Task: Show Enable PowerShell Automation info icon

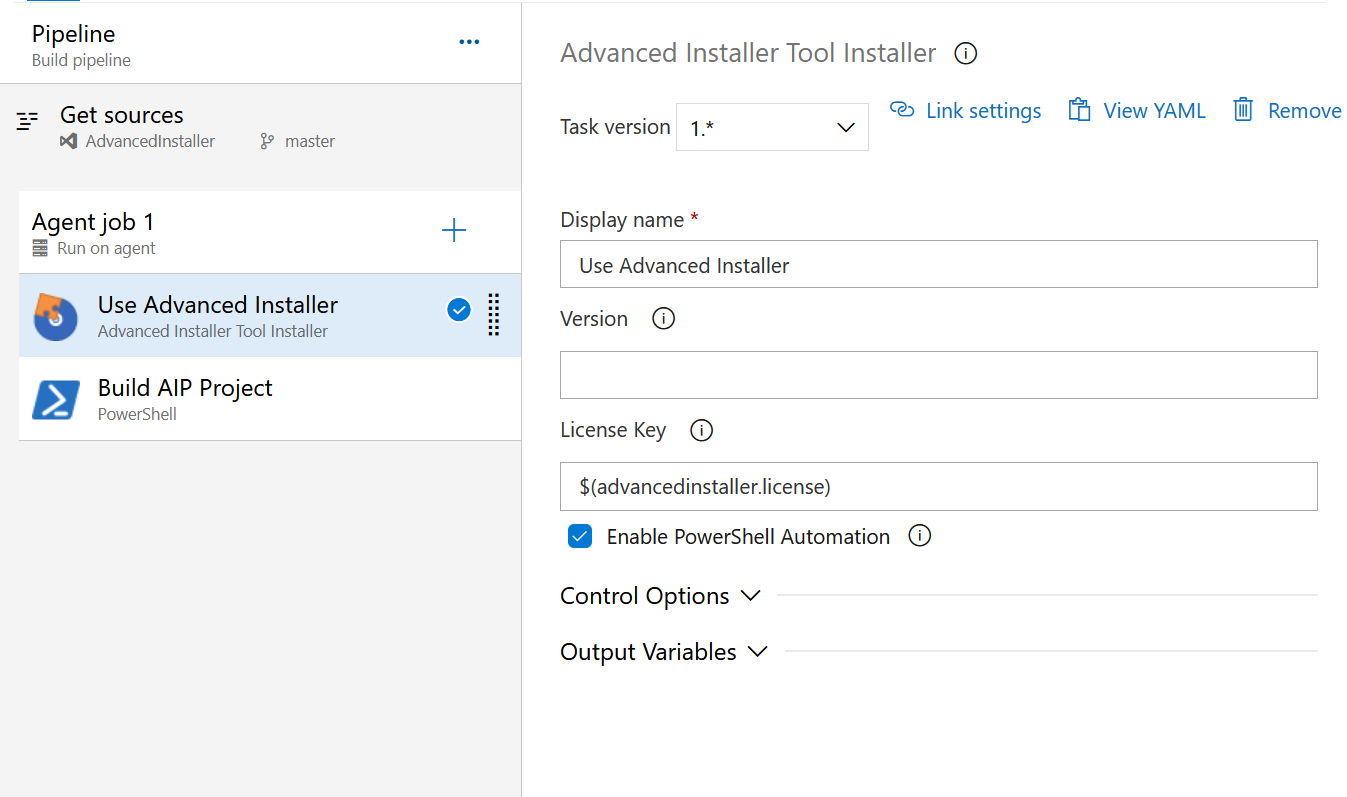Action: click(x=919, y=536)
